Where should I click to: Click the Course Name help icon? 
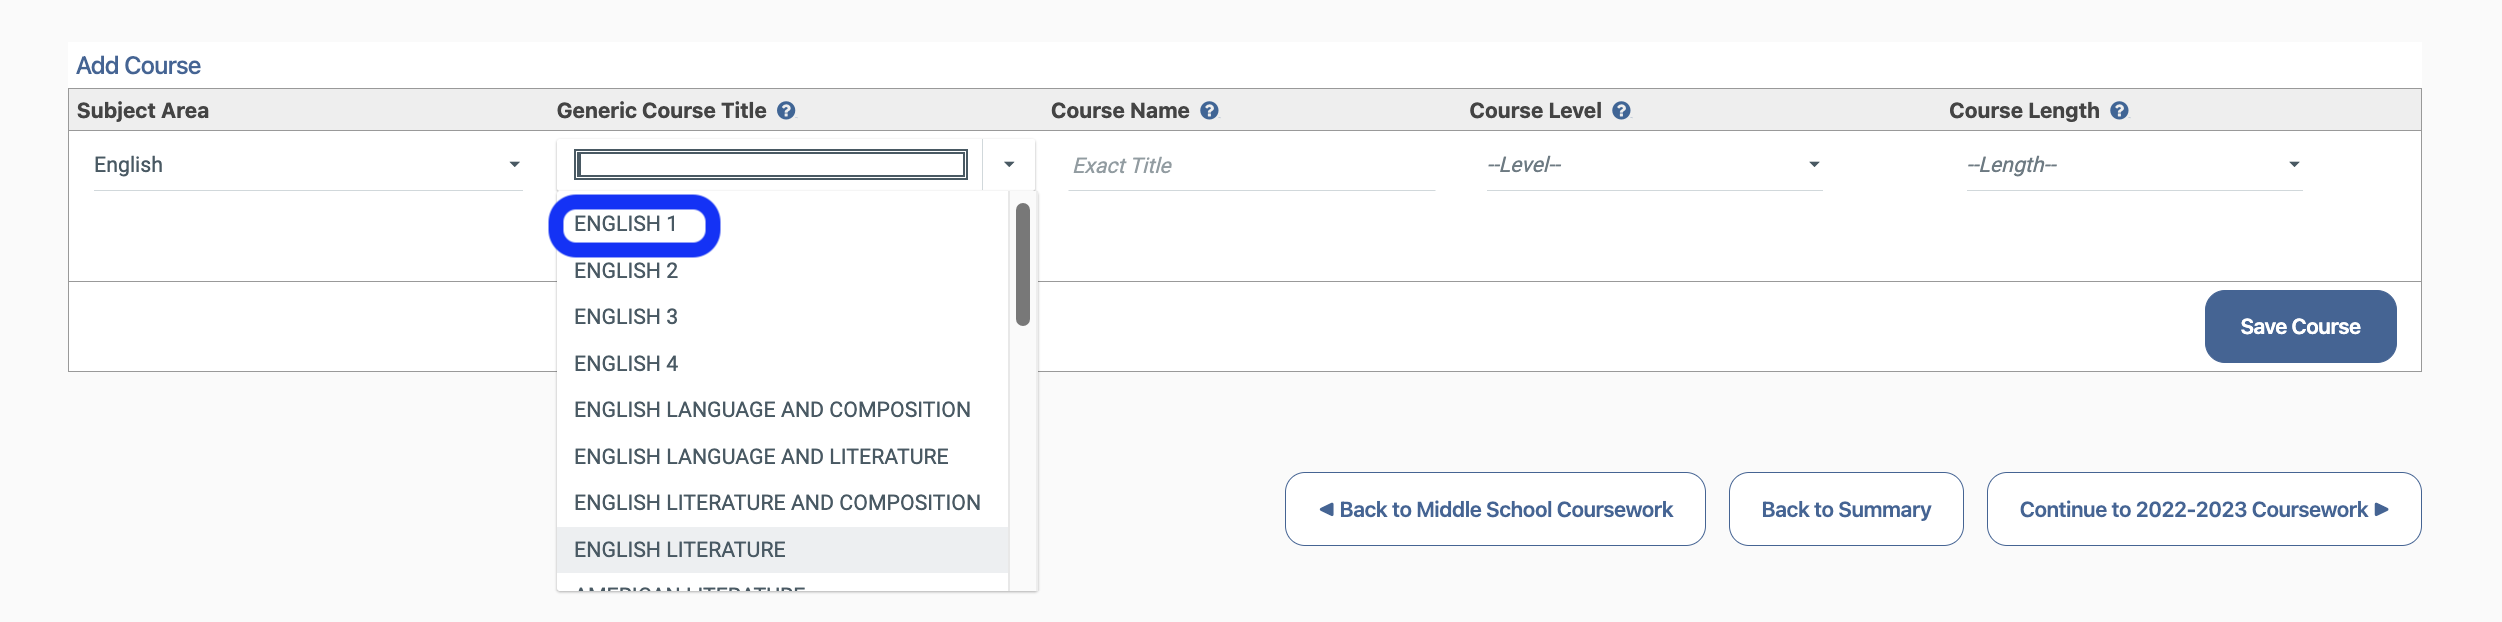tap(1209, 111)
